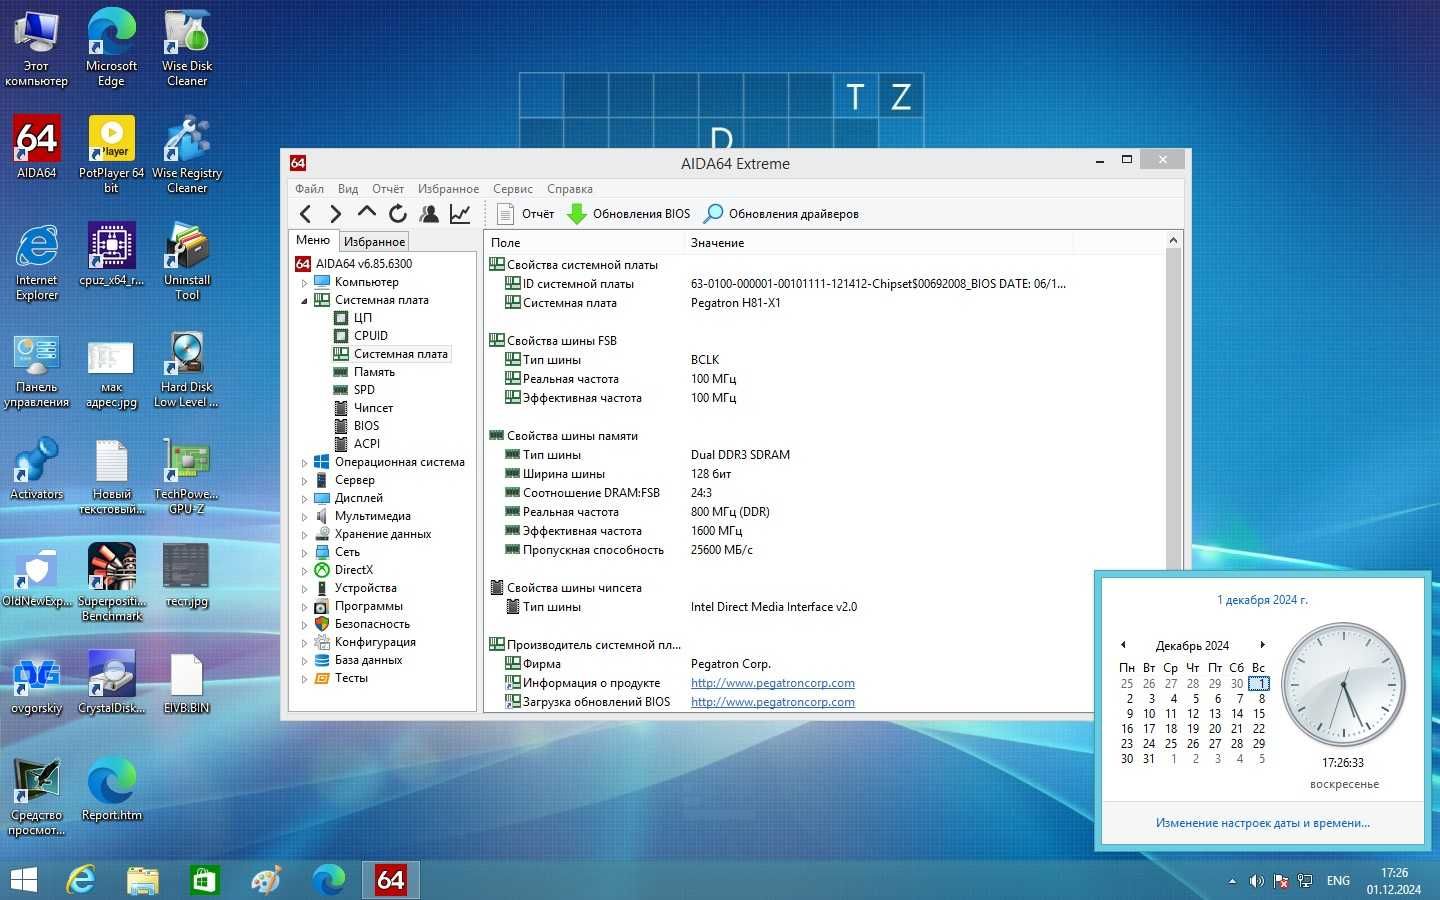Open PotPlayer 64 bit desktop icon
The width and height of the screenshot is (1440, 900).
[x=111, y=154]
